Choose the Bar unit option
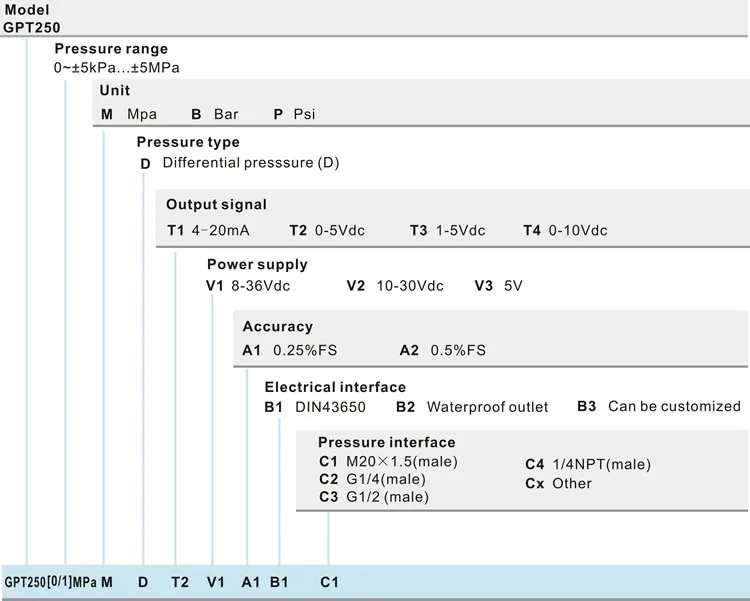The height and width of the screenshot is (601, 750). click(x=214, y=114)
